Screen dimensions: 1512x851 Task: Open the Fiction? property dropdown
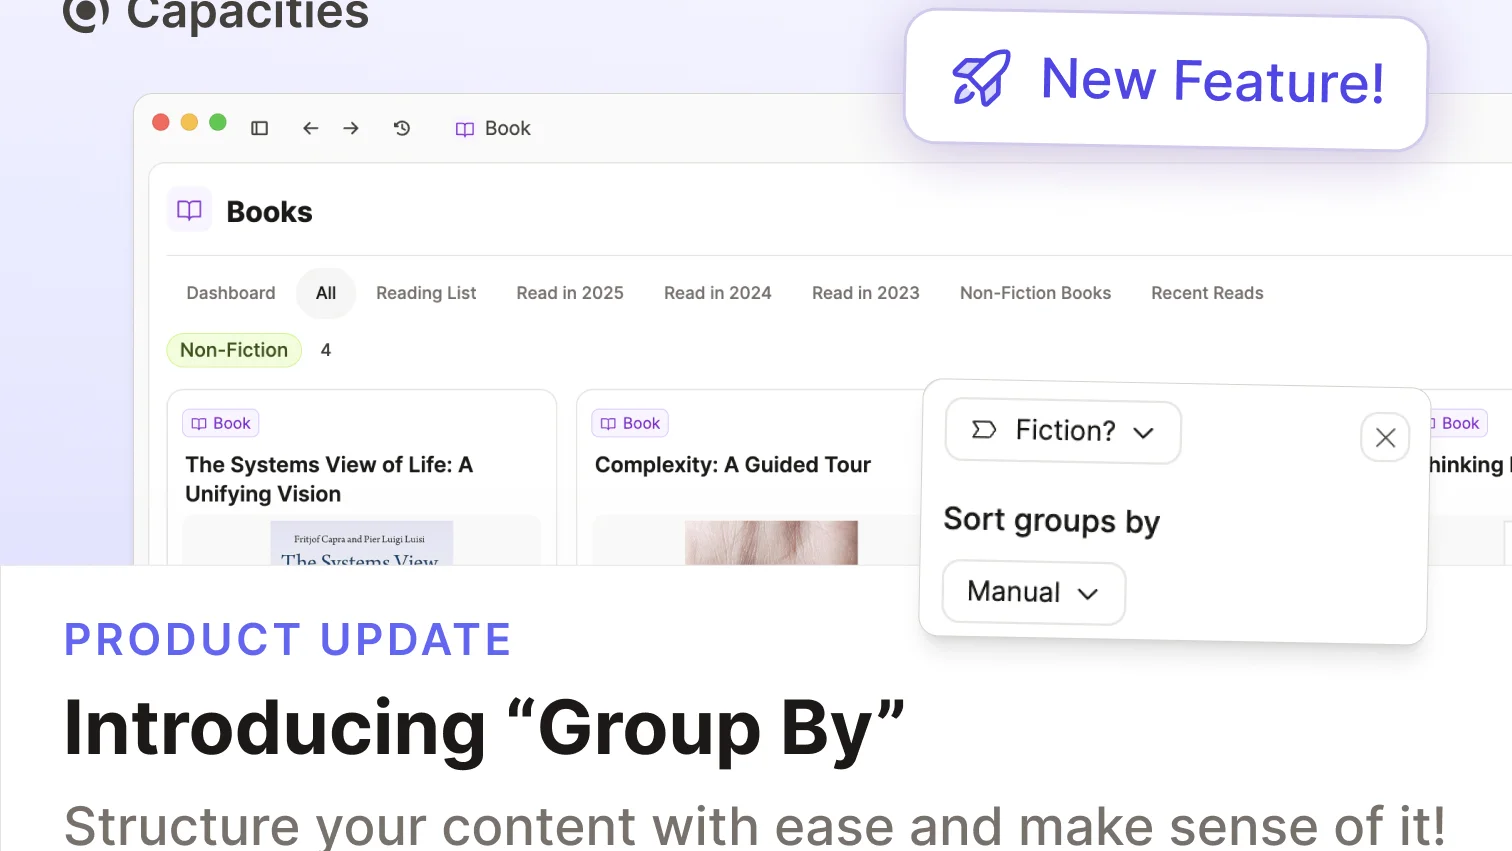pyautogui.click(x=1063, y=431)
